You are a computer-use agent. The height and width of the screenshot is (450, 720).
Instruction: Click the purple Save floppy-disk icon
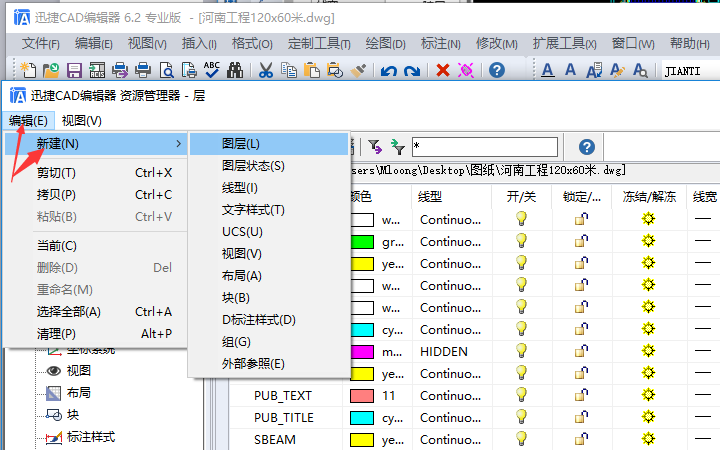point(74,70)
